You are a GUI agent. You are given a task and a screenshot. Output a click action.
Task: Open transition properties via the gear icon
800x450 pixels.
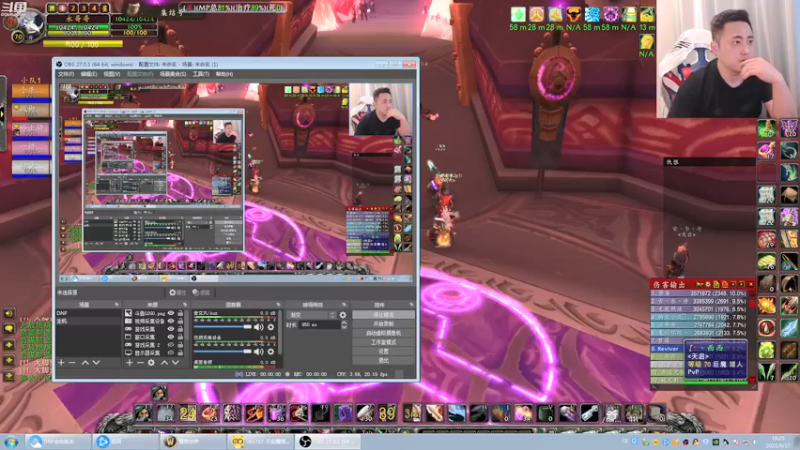coord(343,315)
